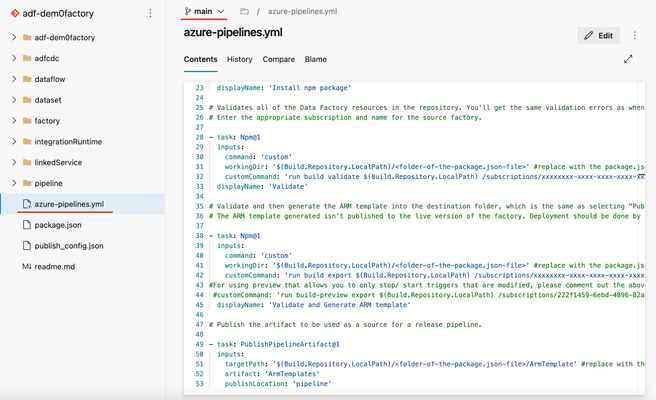Open the file more actions menu beside Edit

point(635,36)
